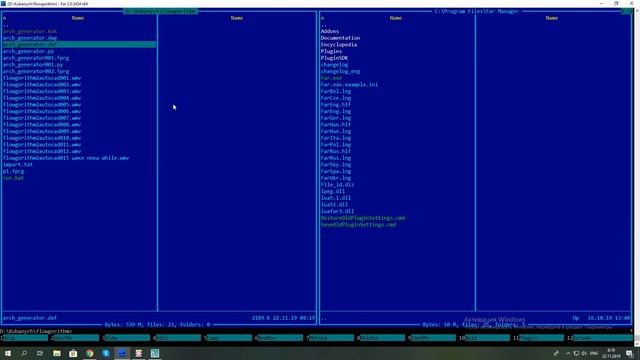Select Far.exe.example.ini file
This screenshot has width=640, height=360.
pos(349,84)
